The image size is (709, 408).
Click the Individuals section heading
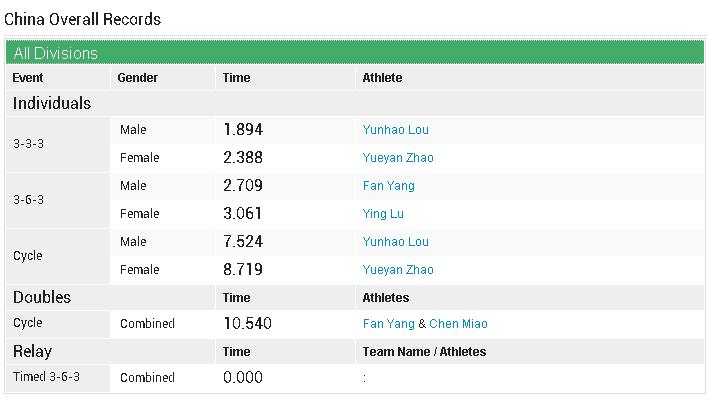[52, 103]
